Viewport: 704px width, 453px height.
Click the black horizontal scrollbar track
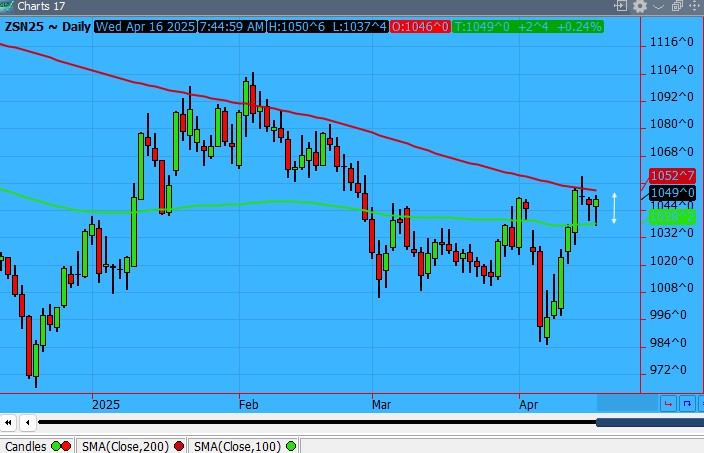point(317,422)
